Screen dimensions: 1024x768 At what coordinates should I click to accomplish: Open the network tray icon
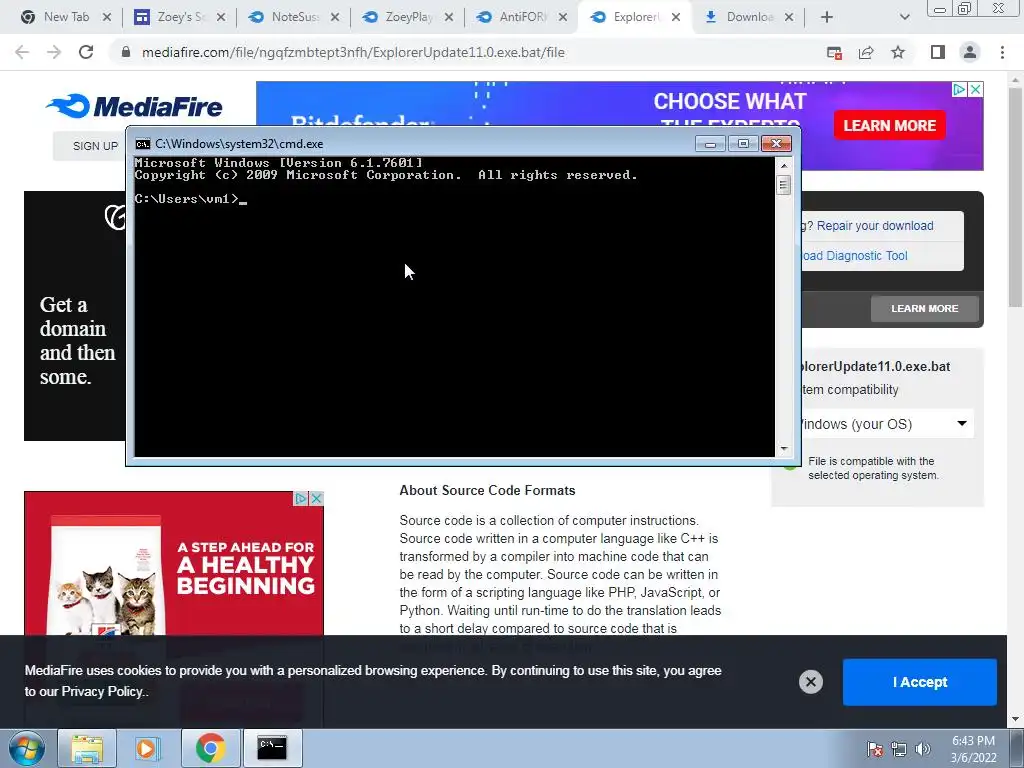[x=899, y=749]
